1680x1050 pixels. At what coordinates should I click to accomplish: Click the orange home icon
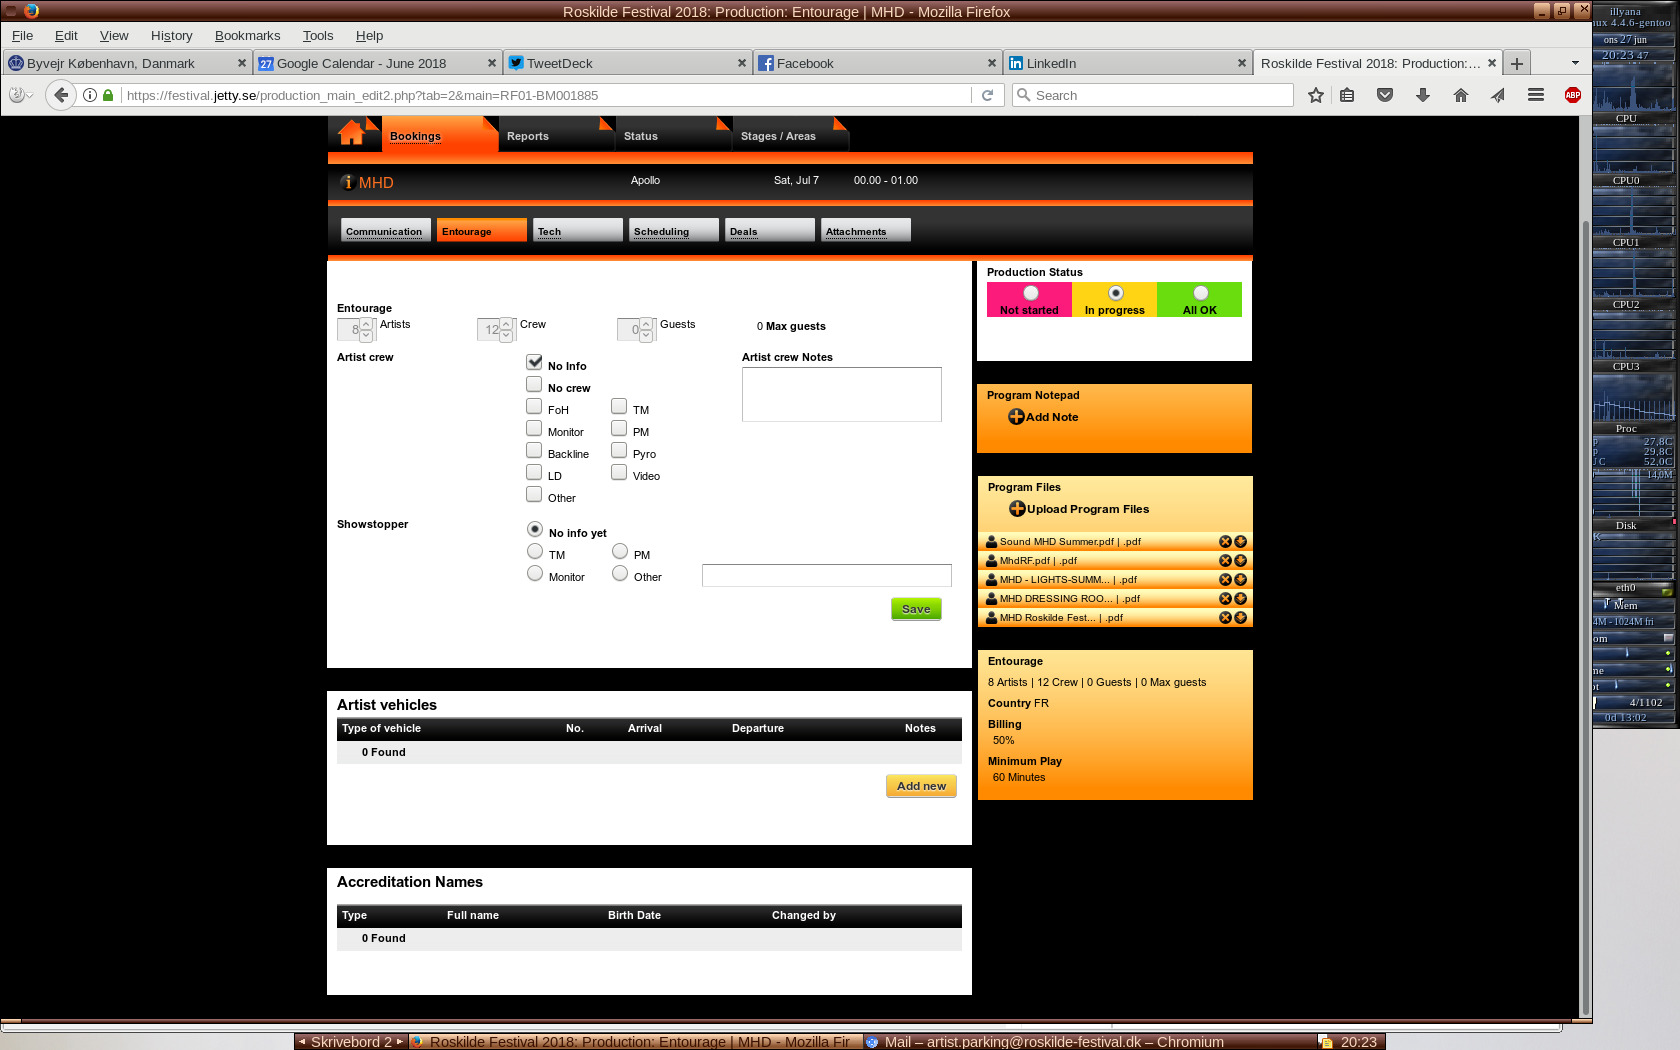pyautogui.click(x=351, y=134)
